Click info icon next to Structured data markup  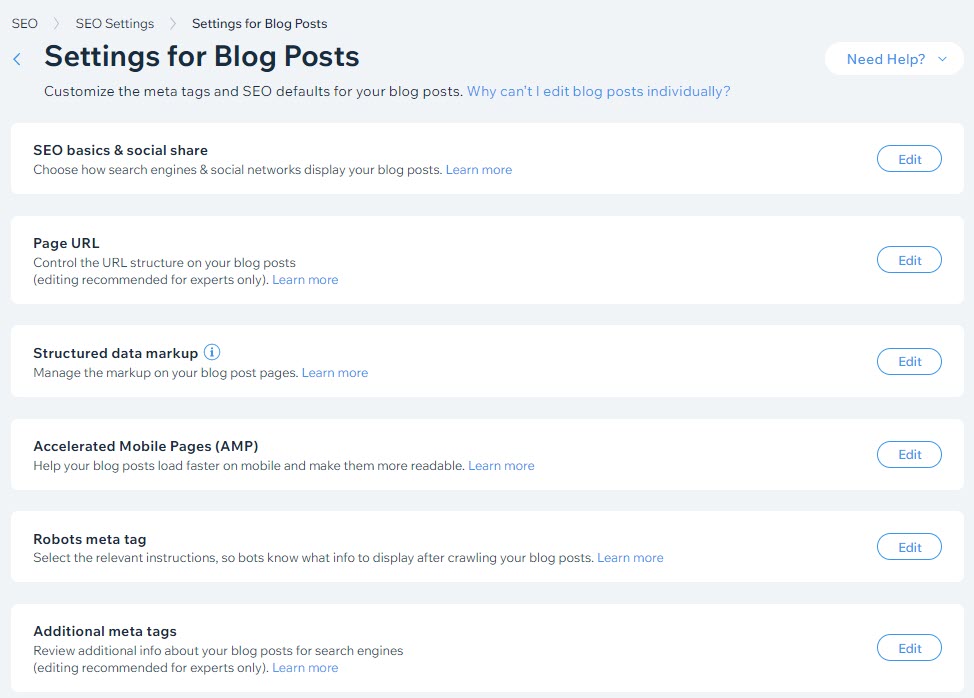(212, 352)
